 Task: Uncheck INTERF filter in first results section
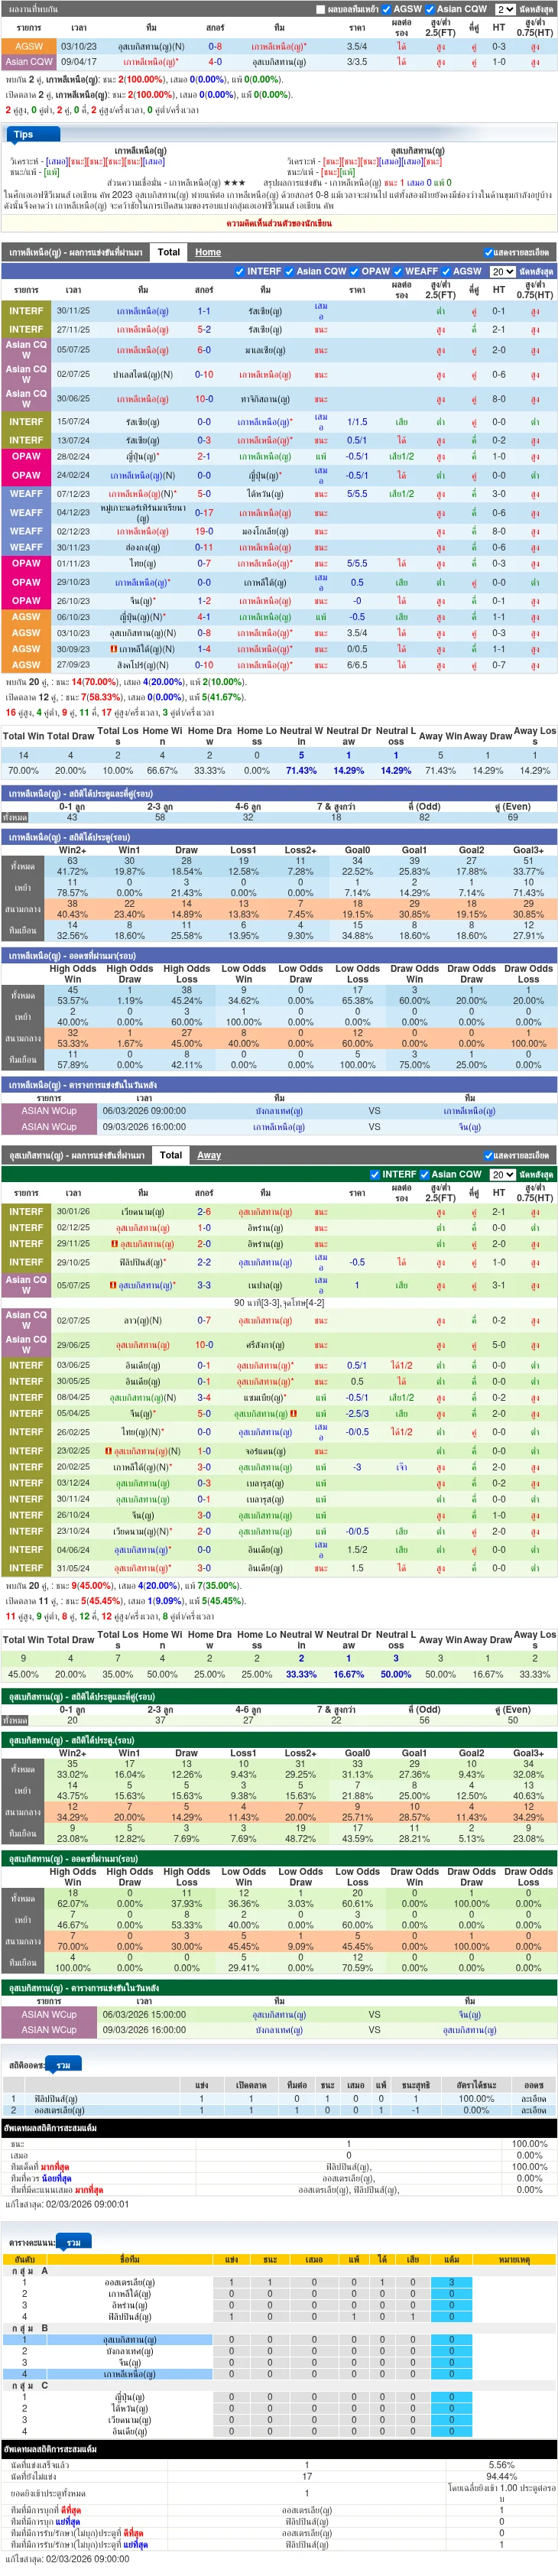[x=240, y=271]
